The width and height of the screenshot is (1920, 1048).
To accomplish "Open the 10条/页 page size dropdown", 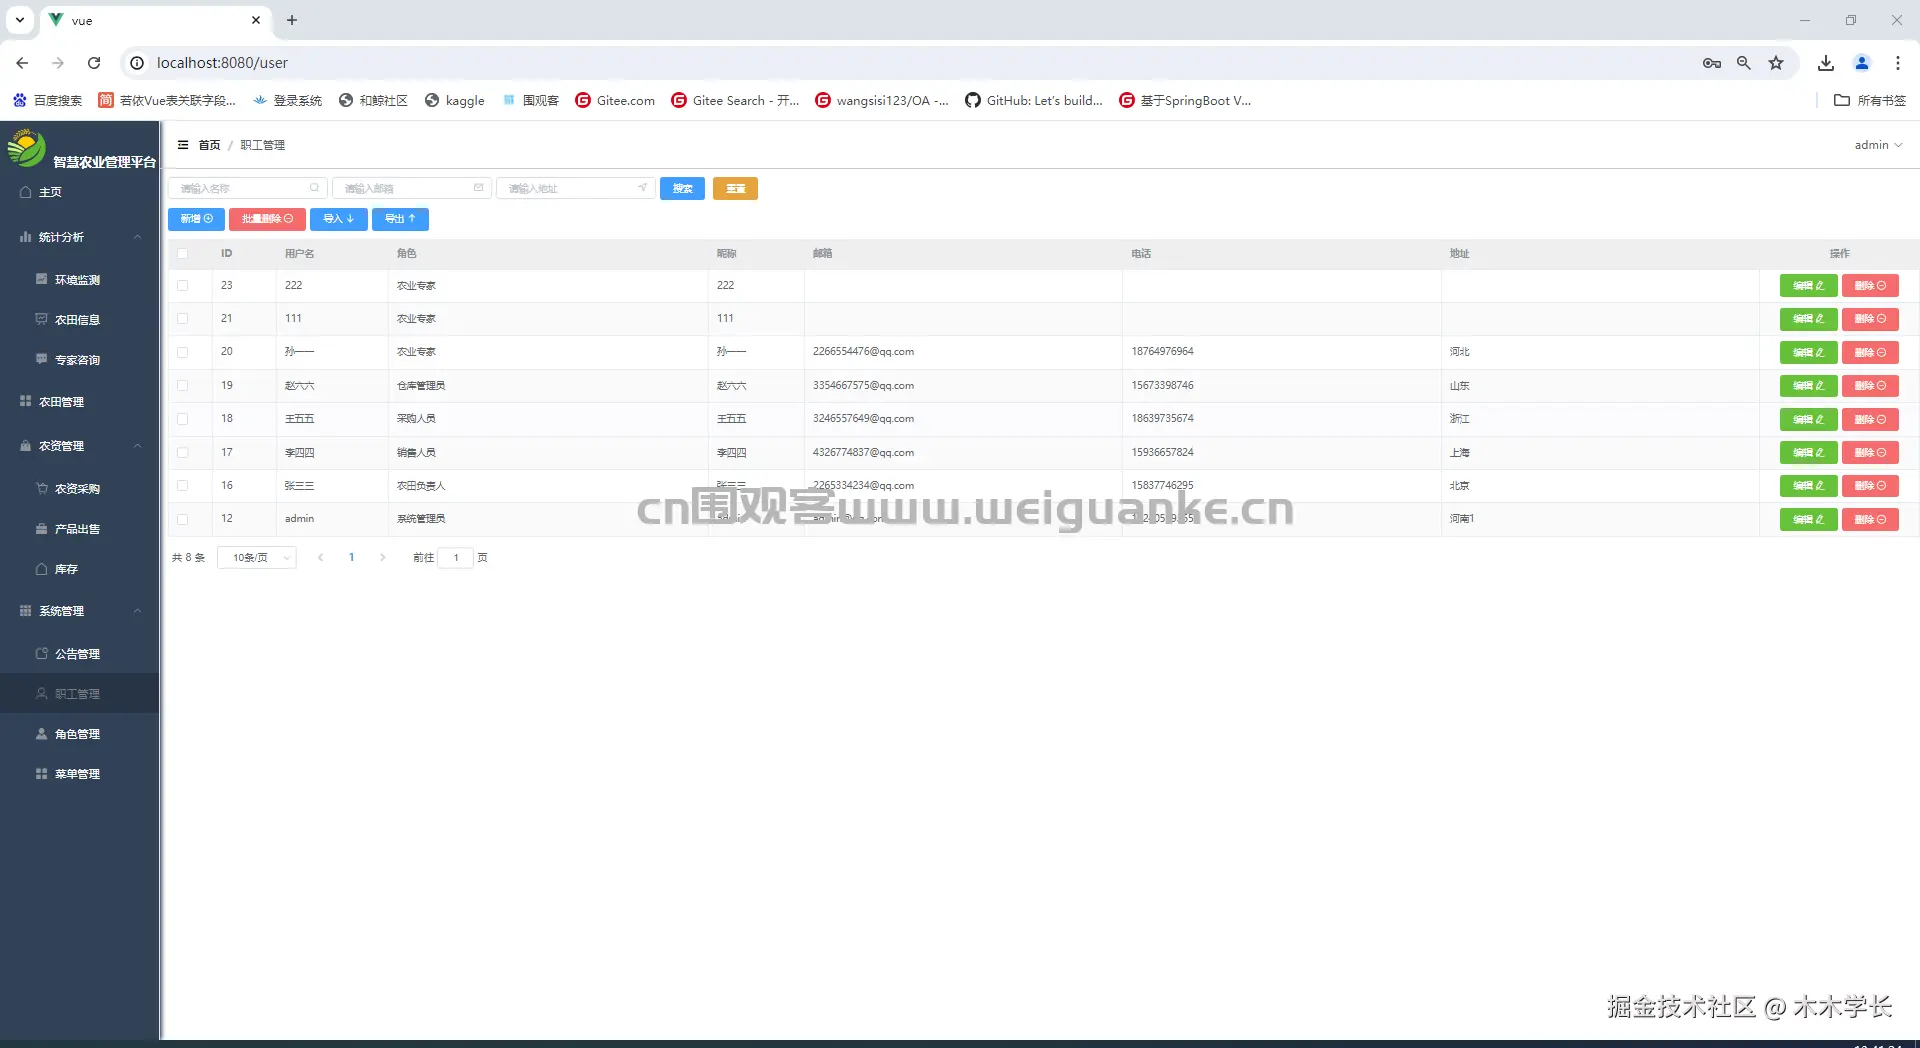I will click(x=257, y=558).
